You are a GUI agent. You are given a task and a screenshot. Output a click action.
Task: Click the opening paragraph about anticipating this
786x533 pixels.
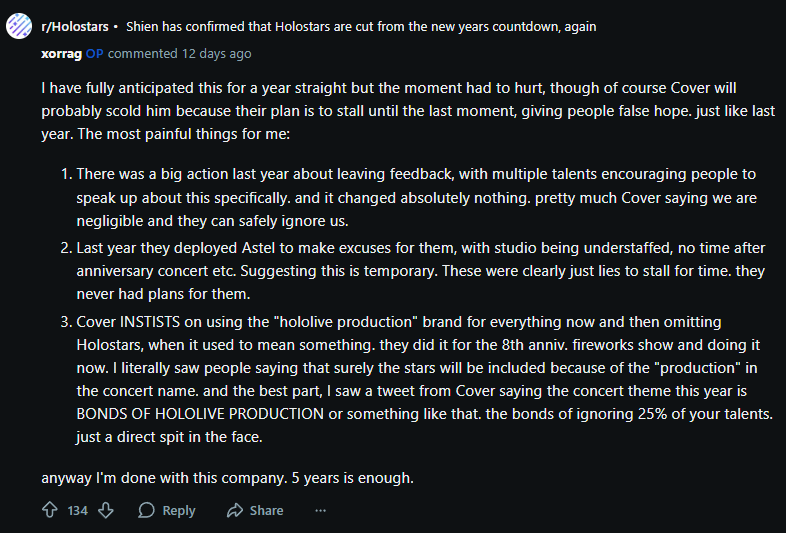click(390, 110)
